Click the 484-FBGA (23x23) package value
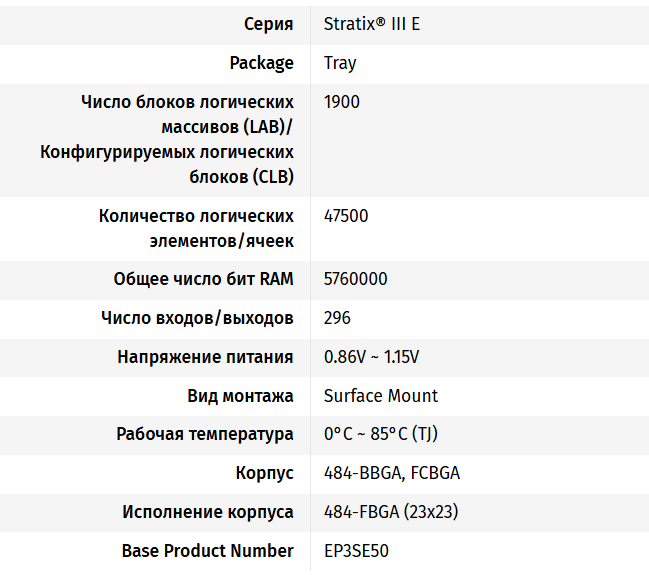This screenshot has width=649, height=575. 391,512
